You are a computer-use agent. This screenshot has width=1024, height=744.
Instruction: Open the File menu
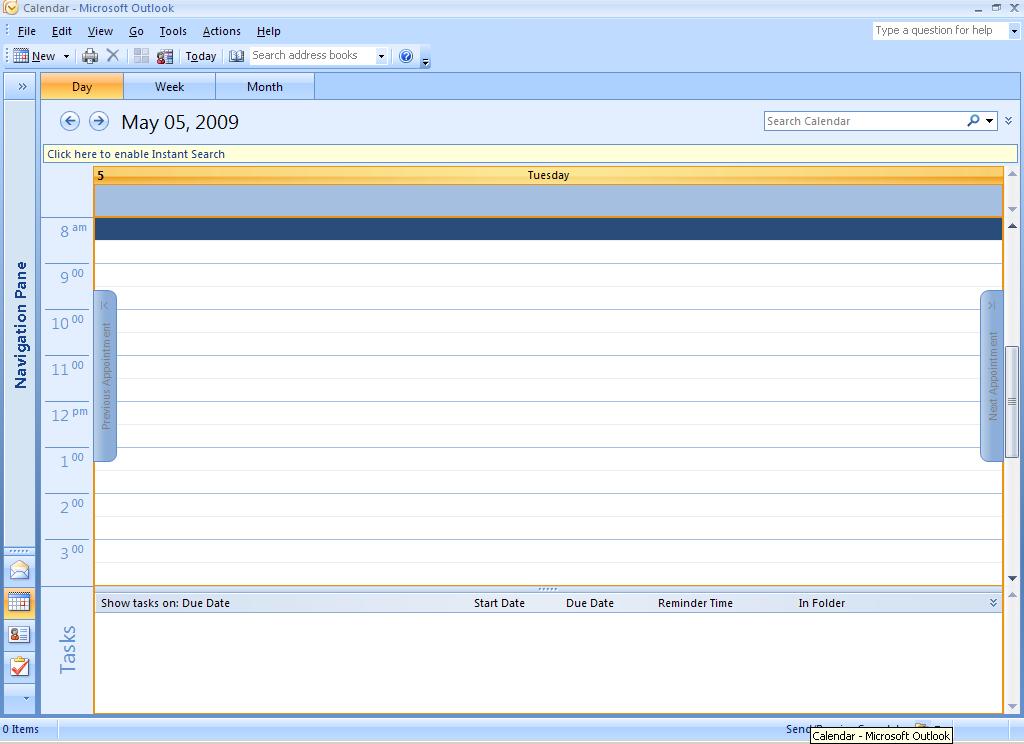[x=27, y=31]
